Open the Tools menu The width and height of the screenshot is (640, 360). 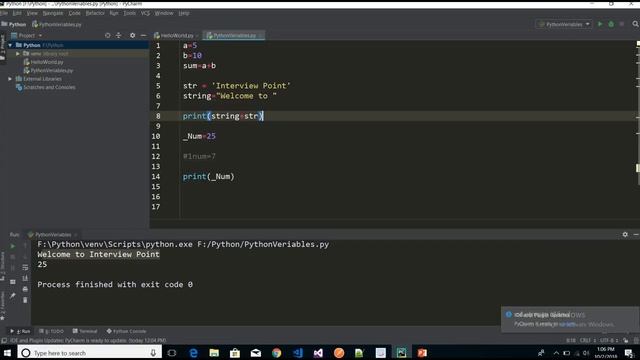click(129, 13)
